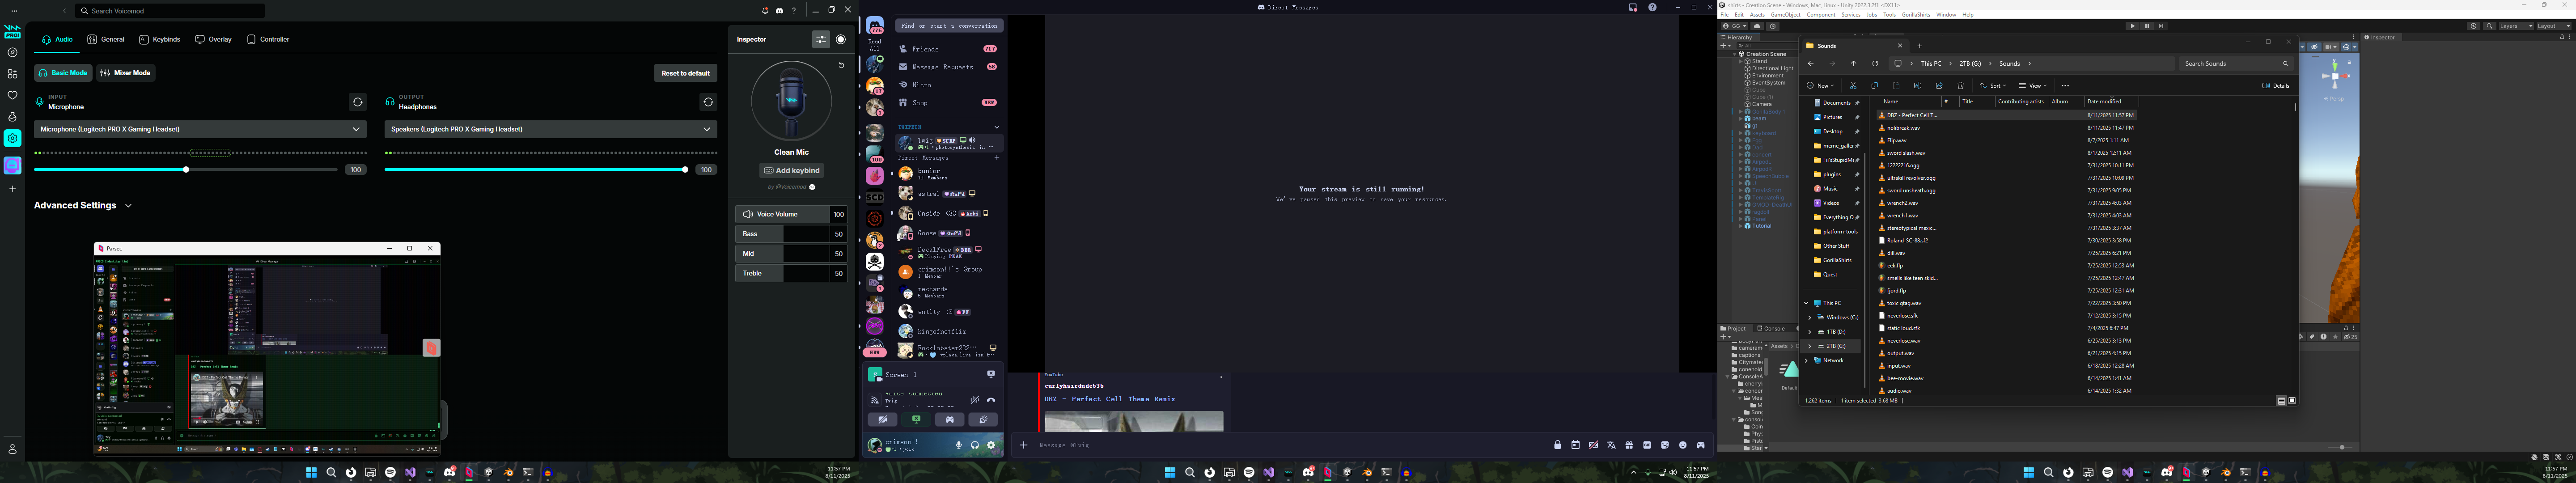Open Message Requests in Discord

coord(949,67)
